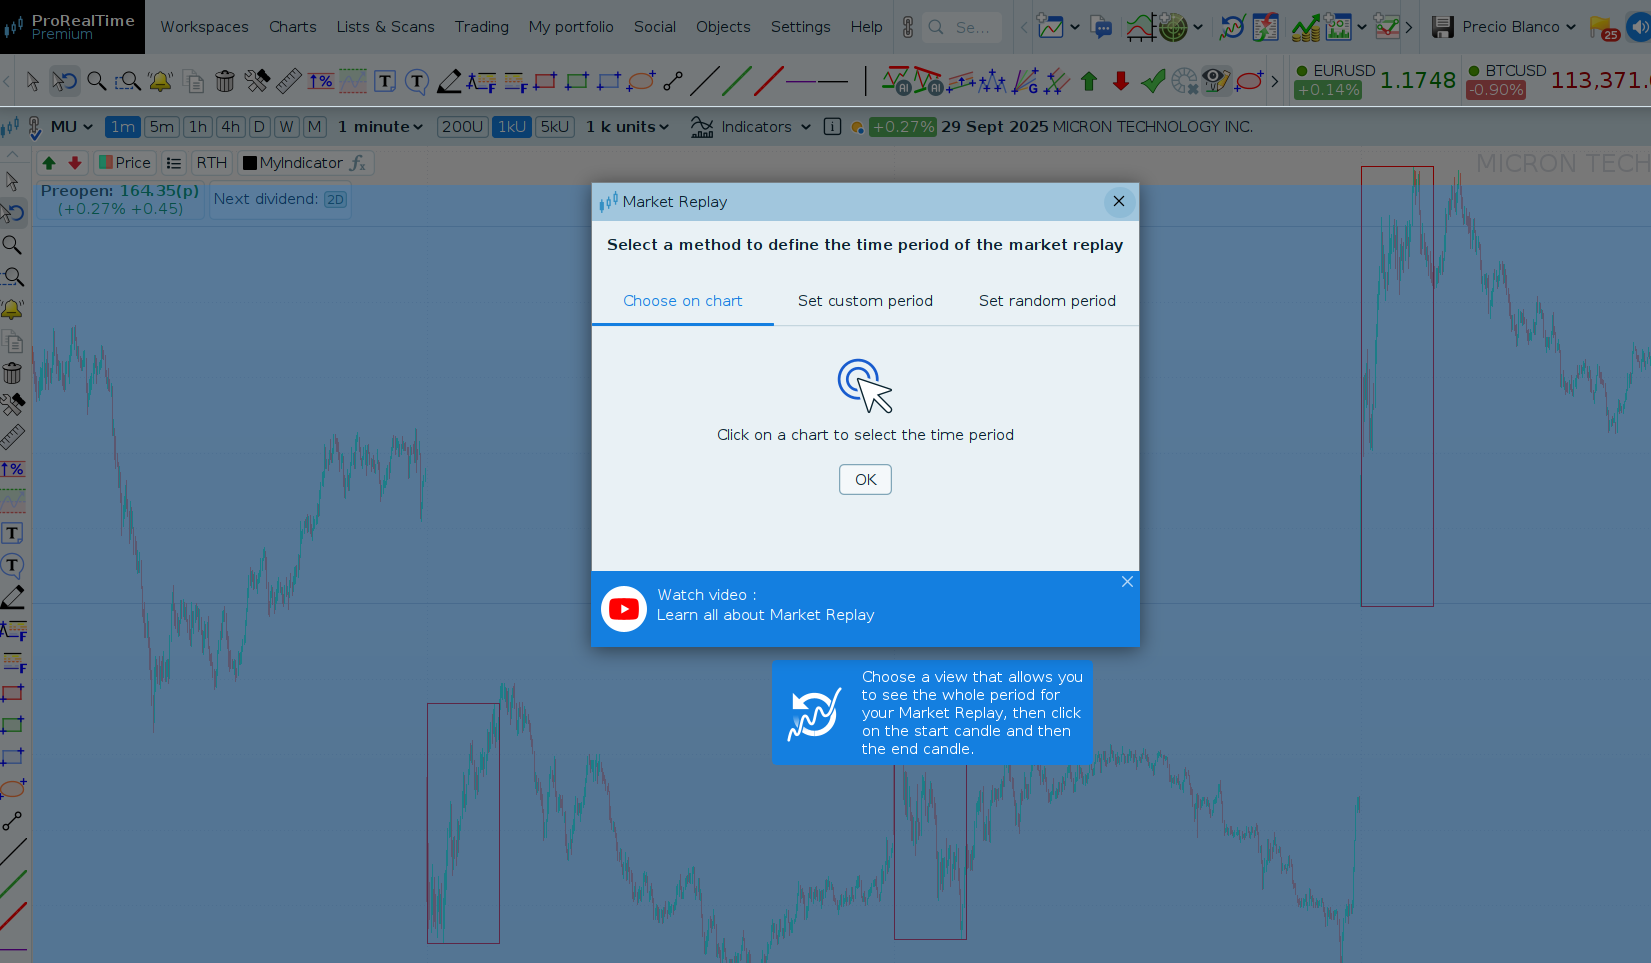Open dropdown arrow next to radar icon
Viewport: 1651px width, 963px height.
pos(1198,27)
